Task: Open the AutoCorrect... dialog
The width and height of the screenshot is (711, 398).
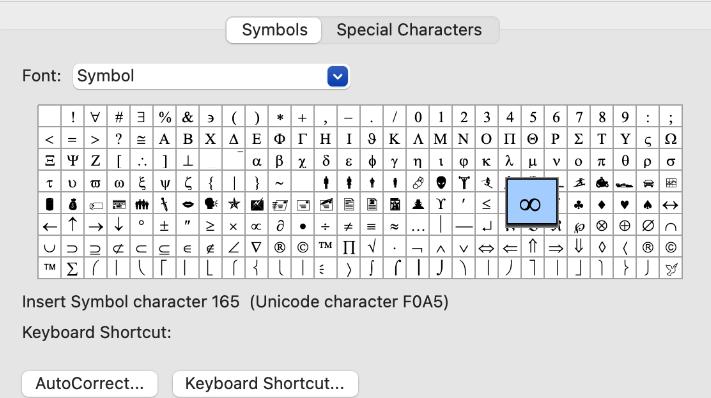Action: pyautogui.click(x=90, y=383)
